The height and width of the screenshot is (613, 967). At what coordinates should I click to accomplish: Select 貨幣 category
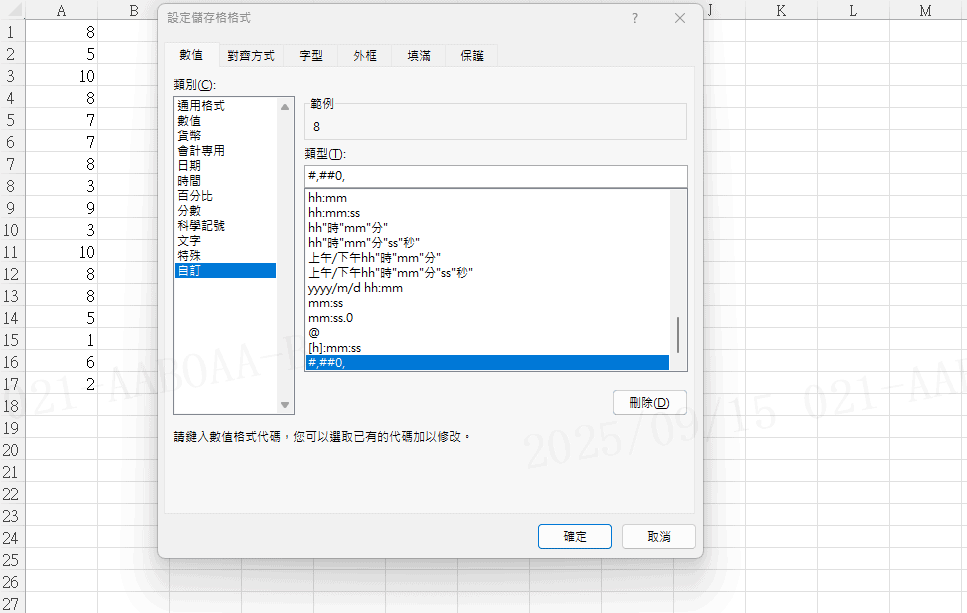(189, 136)
